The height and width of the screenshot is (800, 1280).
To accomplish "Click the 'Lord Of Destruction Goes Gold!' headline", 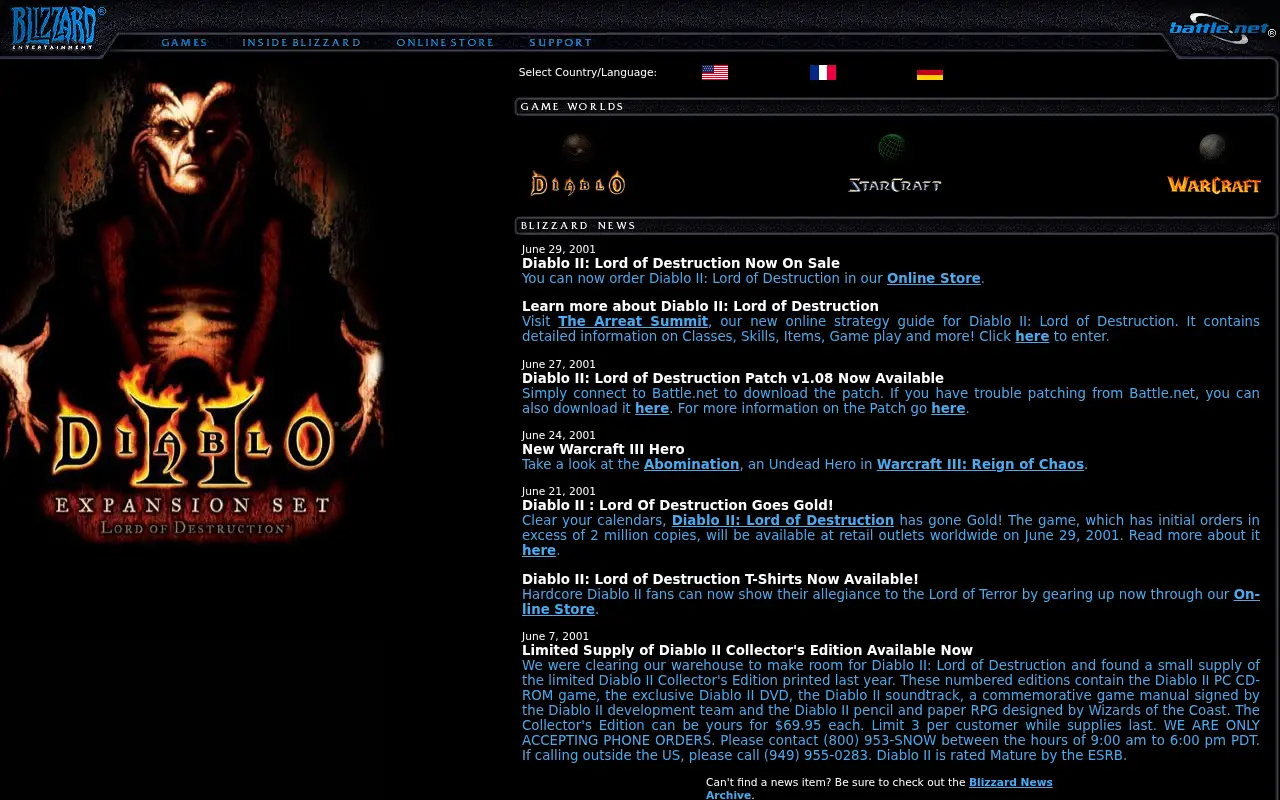I will pos(678,506).
